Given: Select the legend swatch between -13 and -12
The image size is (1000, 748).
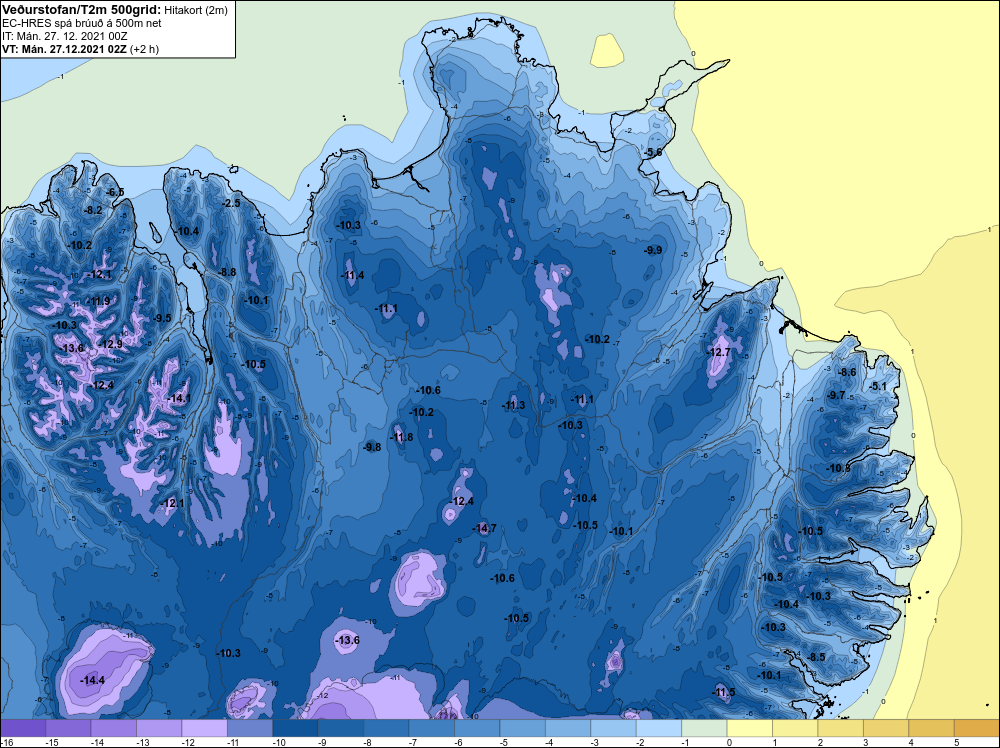Looking at the screenshot, I should click(159, 728).
